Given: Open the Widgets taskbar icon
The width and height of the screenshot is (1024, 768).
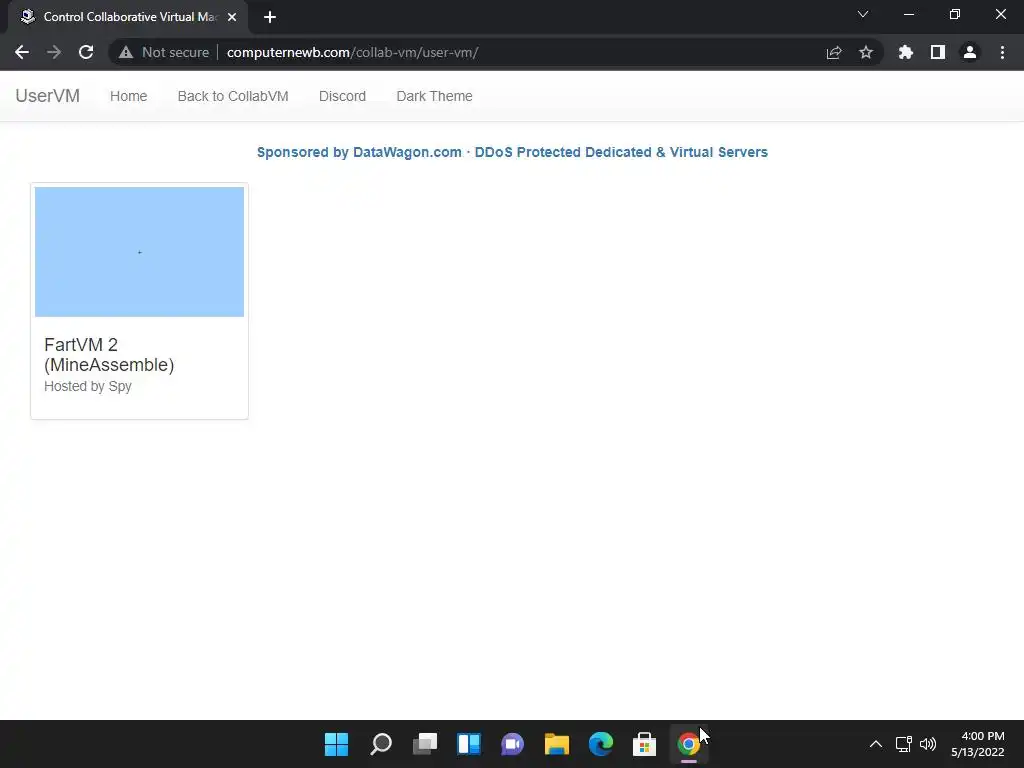Looking at the screenshot, I should (x=469, y=744).
